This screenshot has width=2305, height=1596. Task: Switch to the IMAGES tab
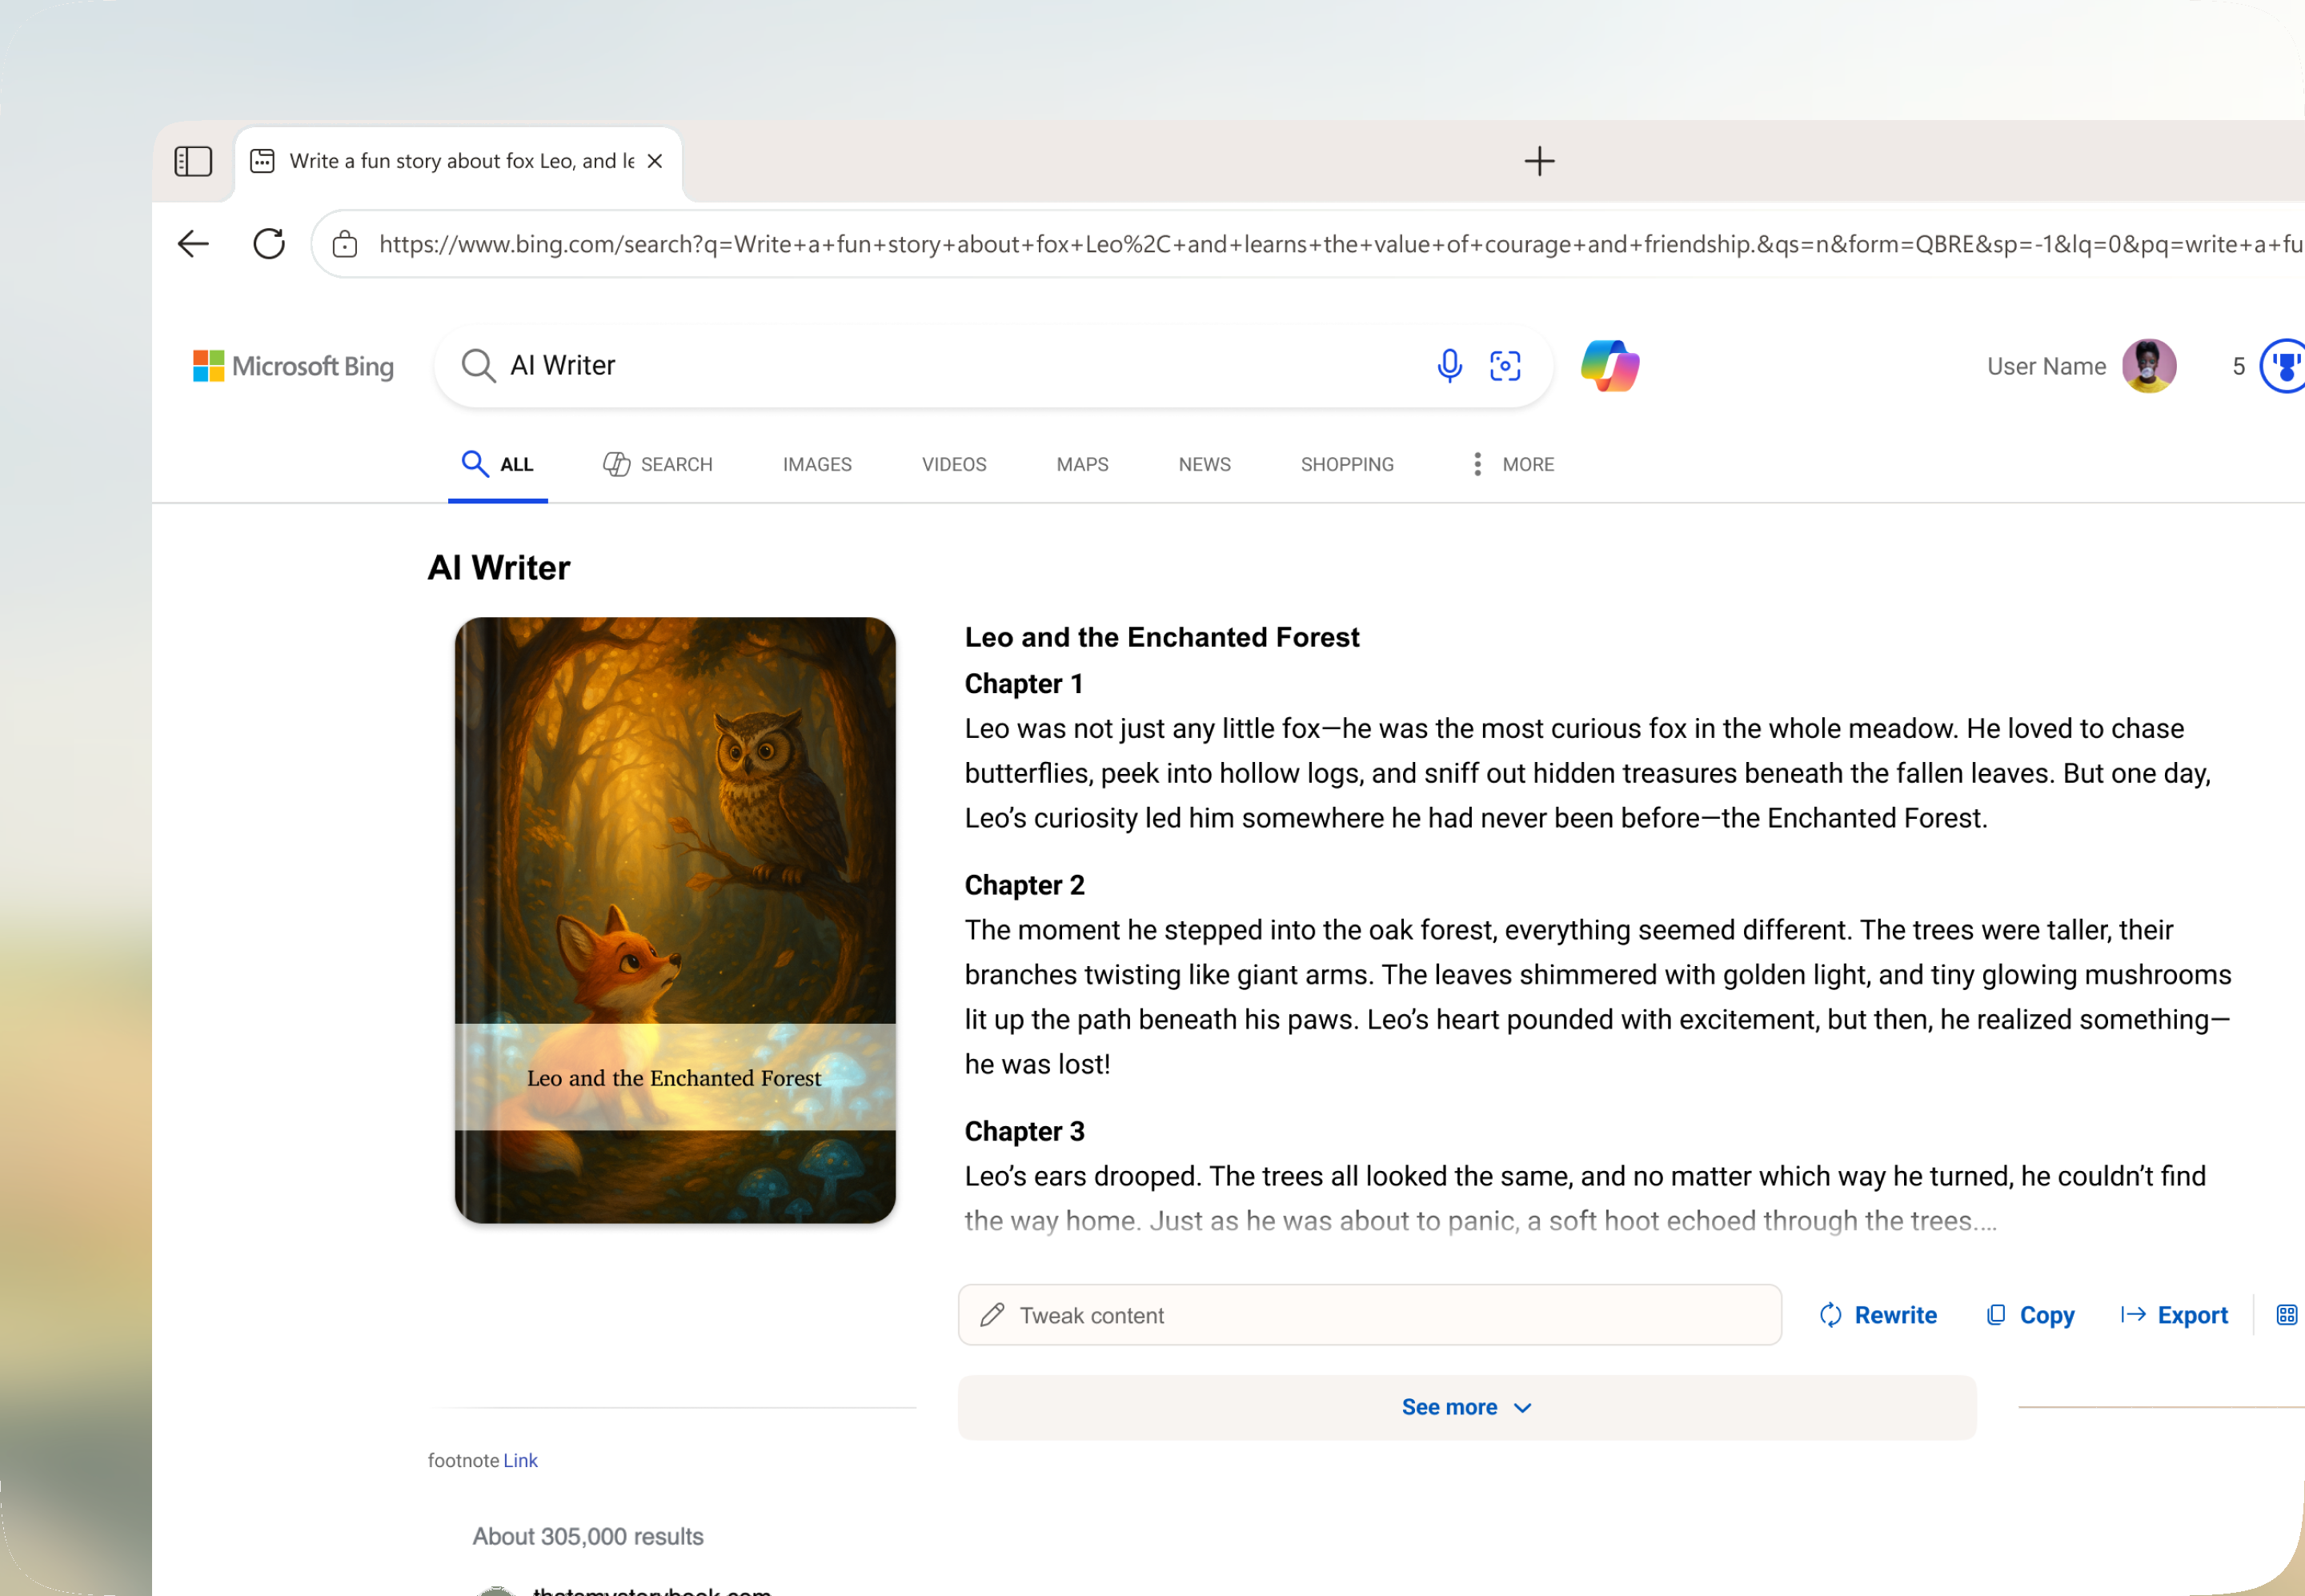click(x=817, y=464)
